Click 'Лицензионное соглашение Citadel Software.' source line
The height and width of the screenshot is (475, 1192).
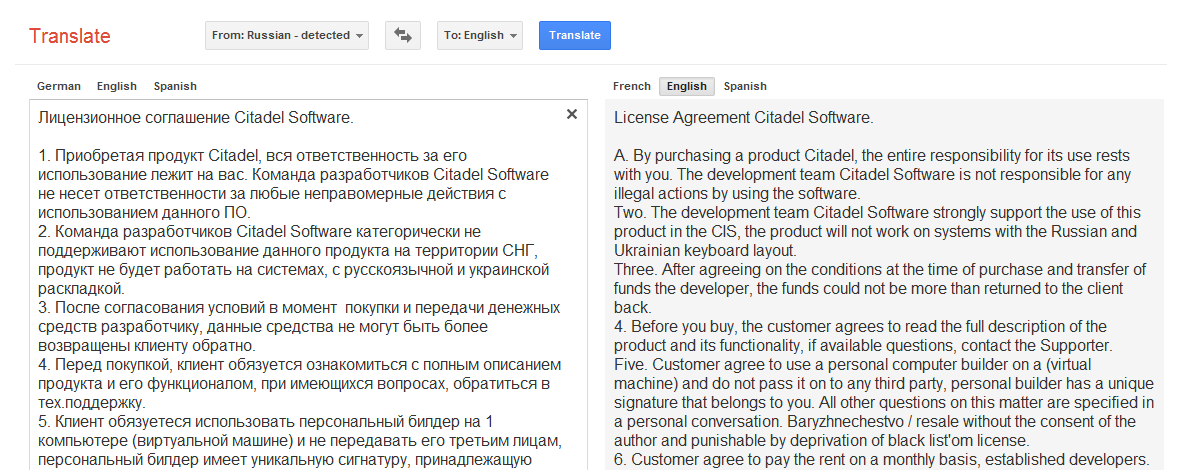(195, 118)
